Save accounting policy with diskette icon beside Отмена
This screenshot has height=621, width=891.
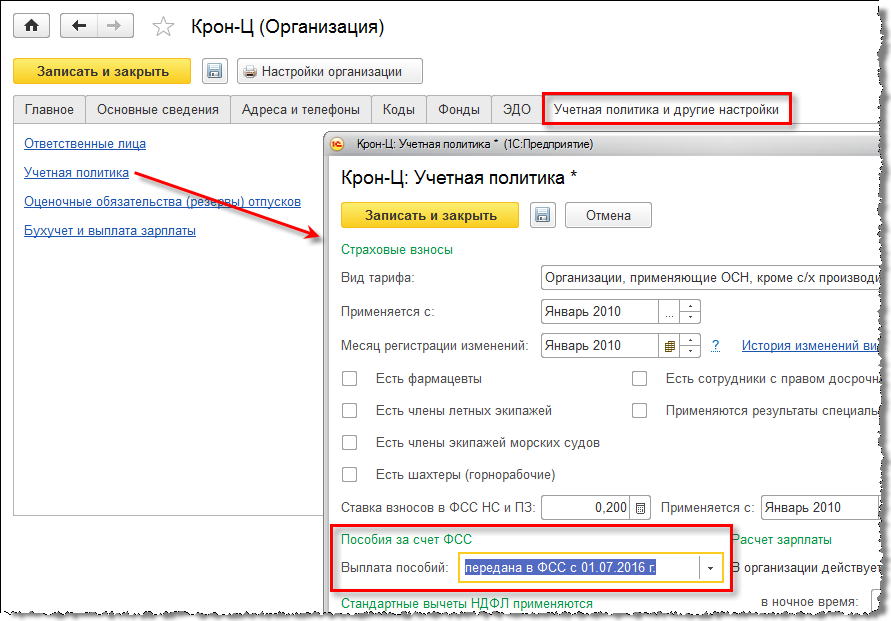coord(543,215)
